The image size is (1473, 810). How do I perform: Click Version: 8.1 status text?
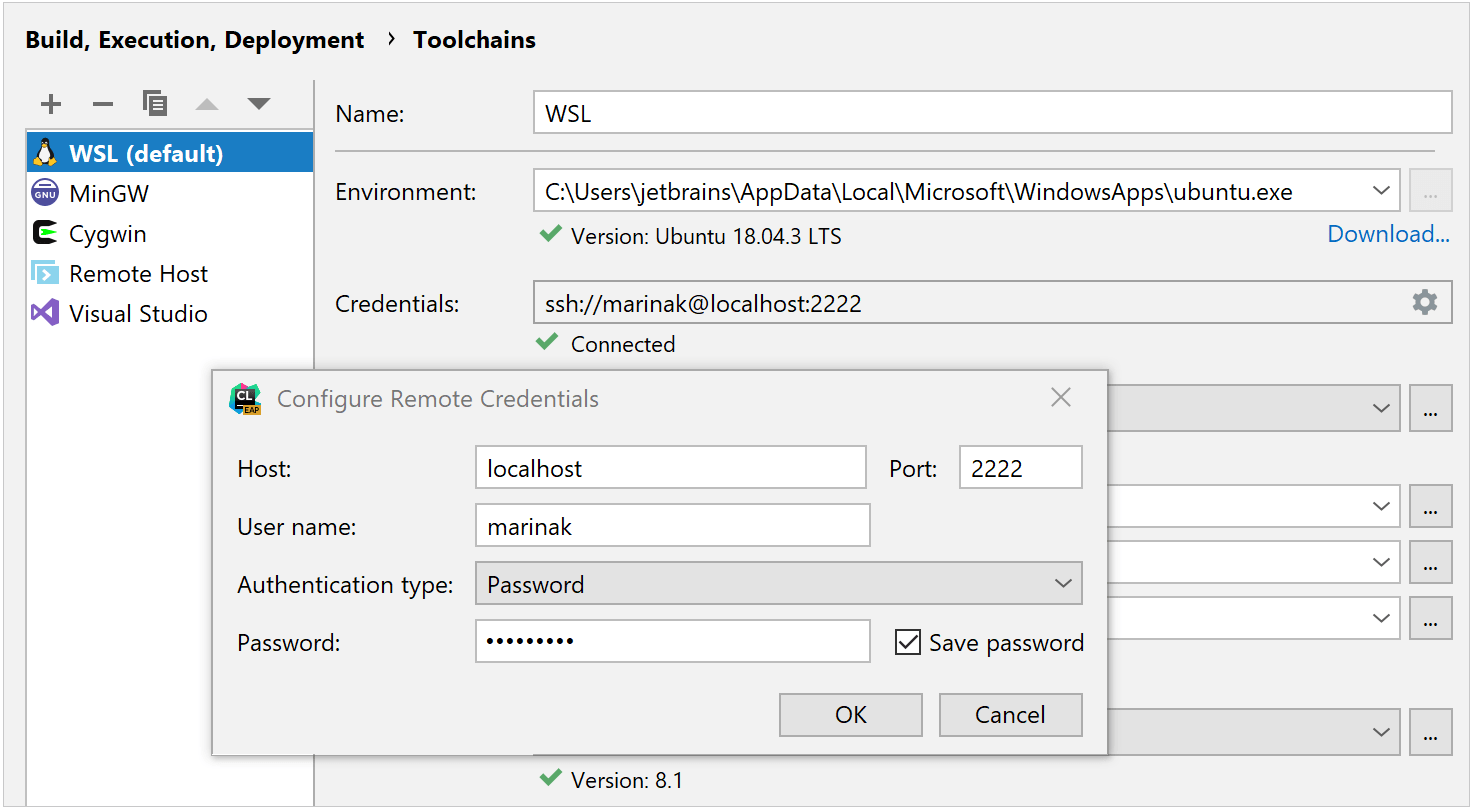click(627, 780)
